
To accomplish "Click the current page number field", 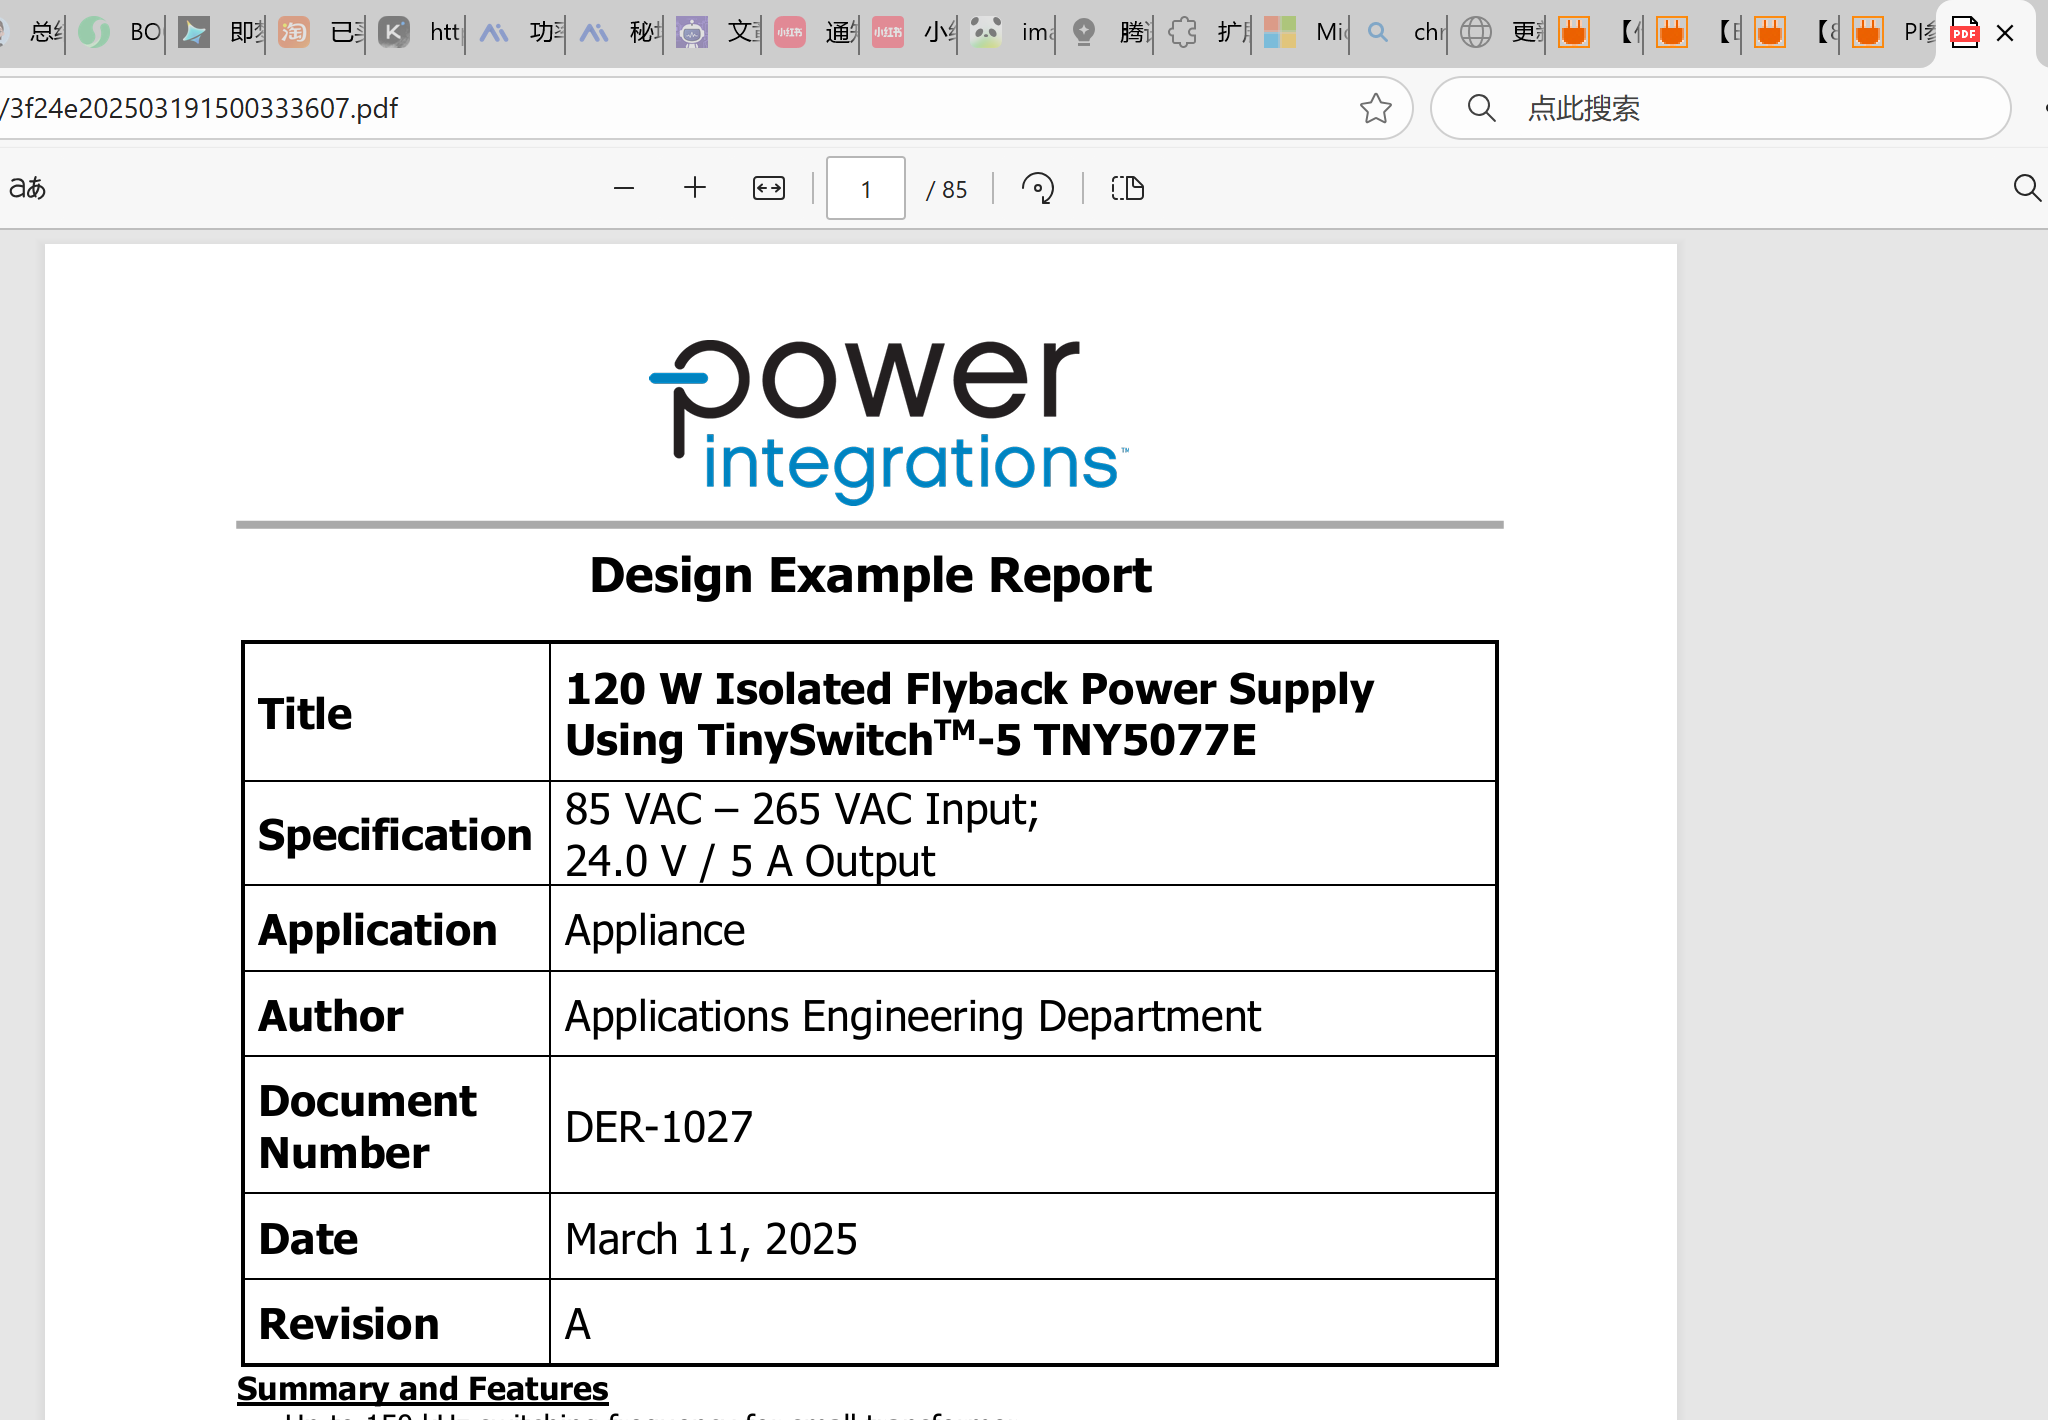I will [866, 188].
